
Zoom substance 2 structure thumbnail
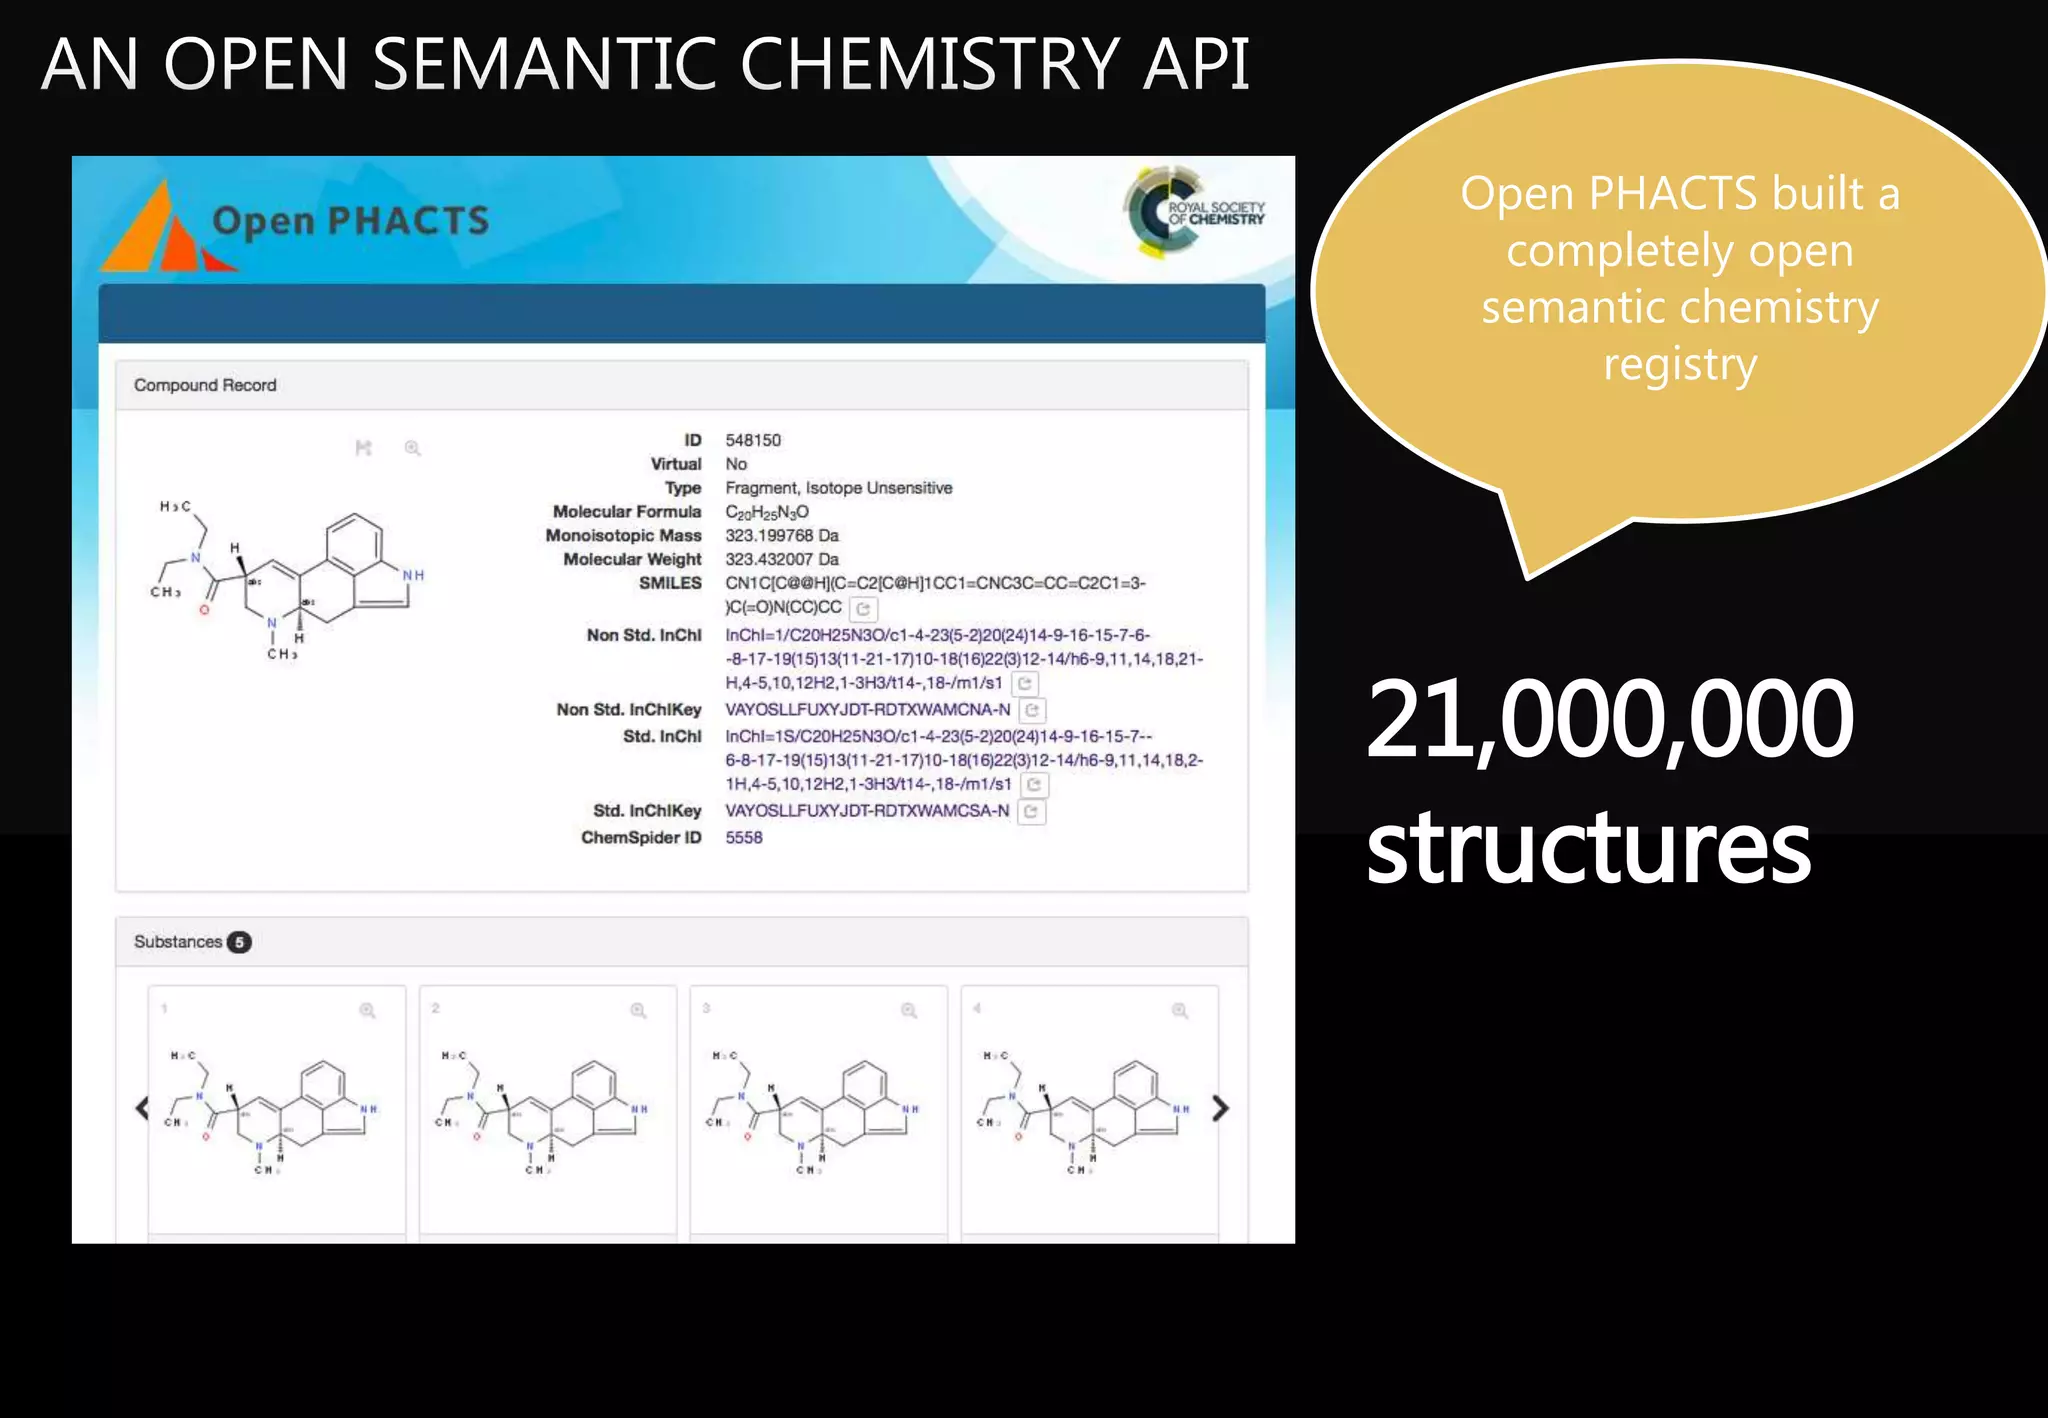pyautogui.click(x=638, y=1011)
